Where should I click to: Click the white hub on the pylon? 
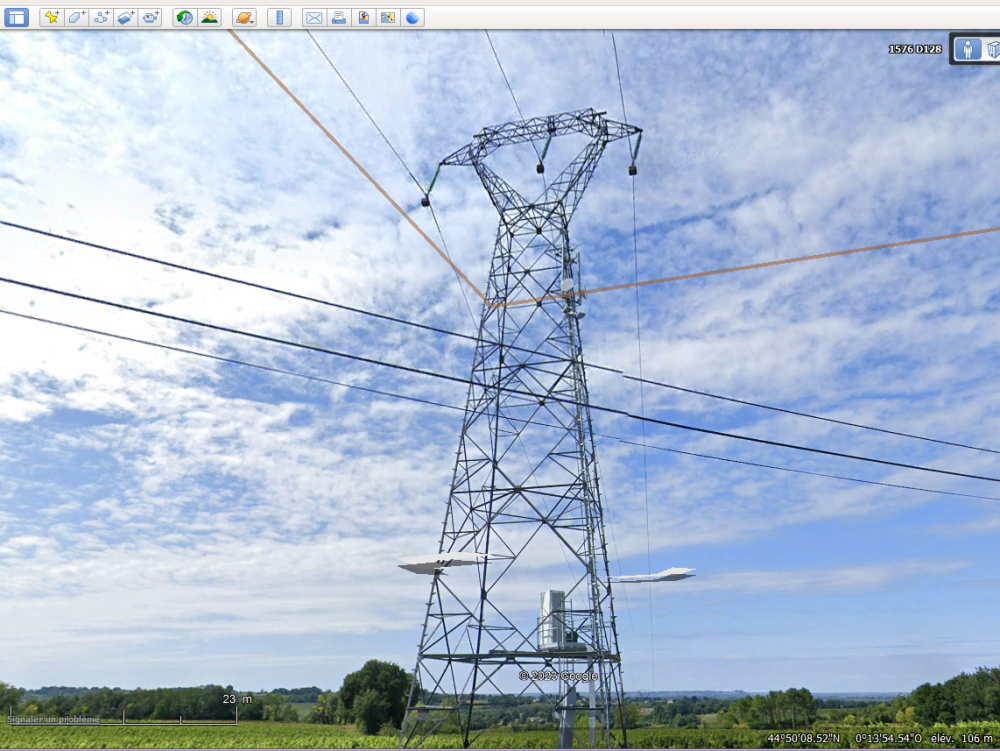567,285
